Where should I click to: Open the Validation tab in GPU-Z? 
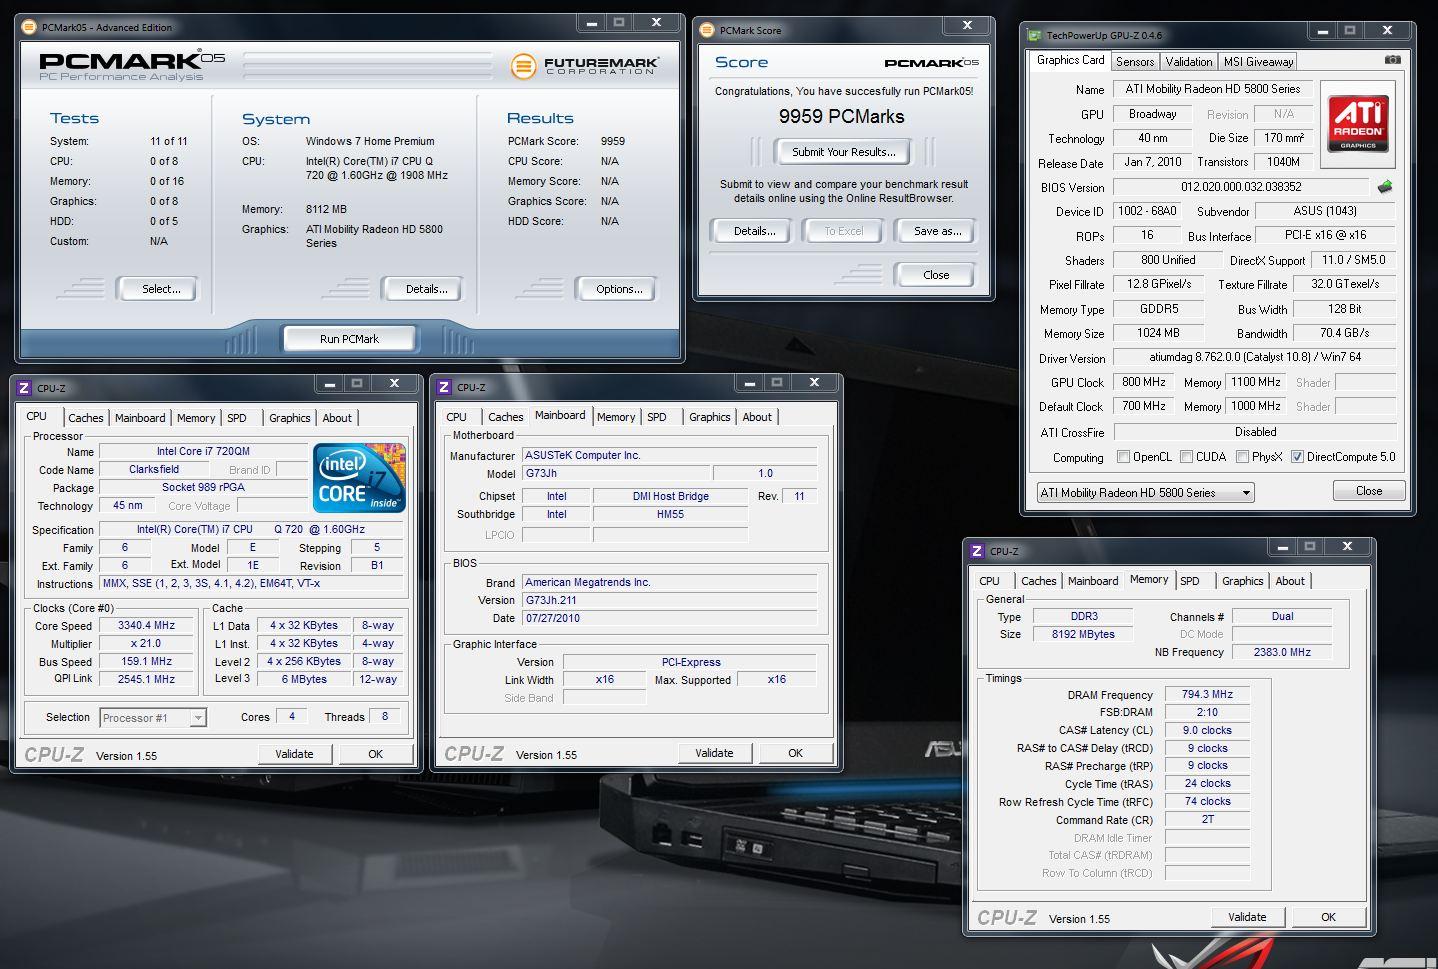point(1189,62)
